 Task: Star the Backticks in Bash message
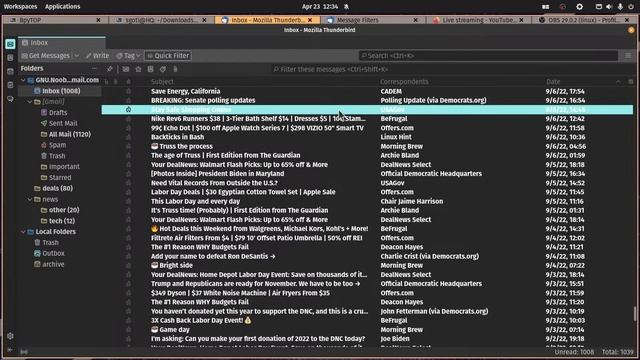pos(128,137)
